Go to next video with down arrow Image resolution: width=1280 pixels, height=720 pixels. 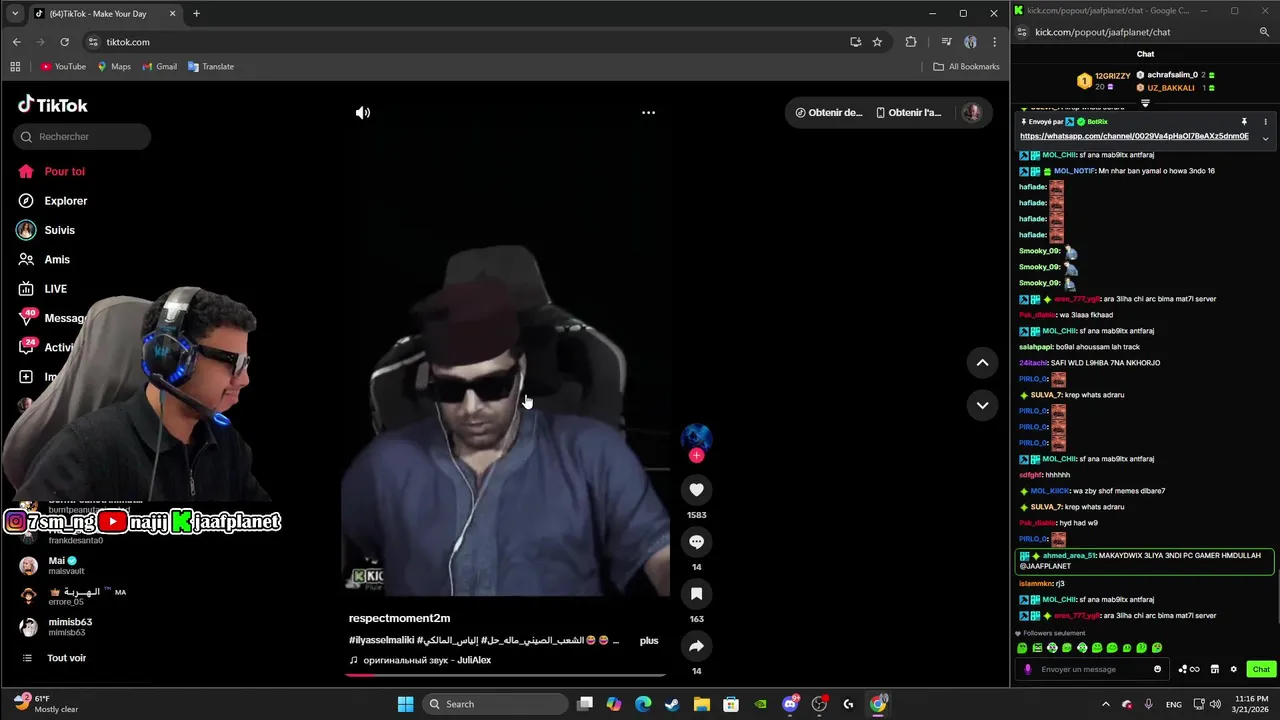[x=982, y=405]
